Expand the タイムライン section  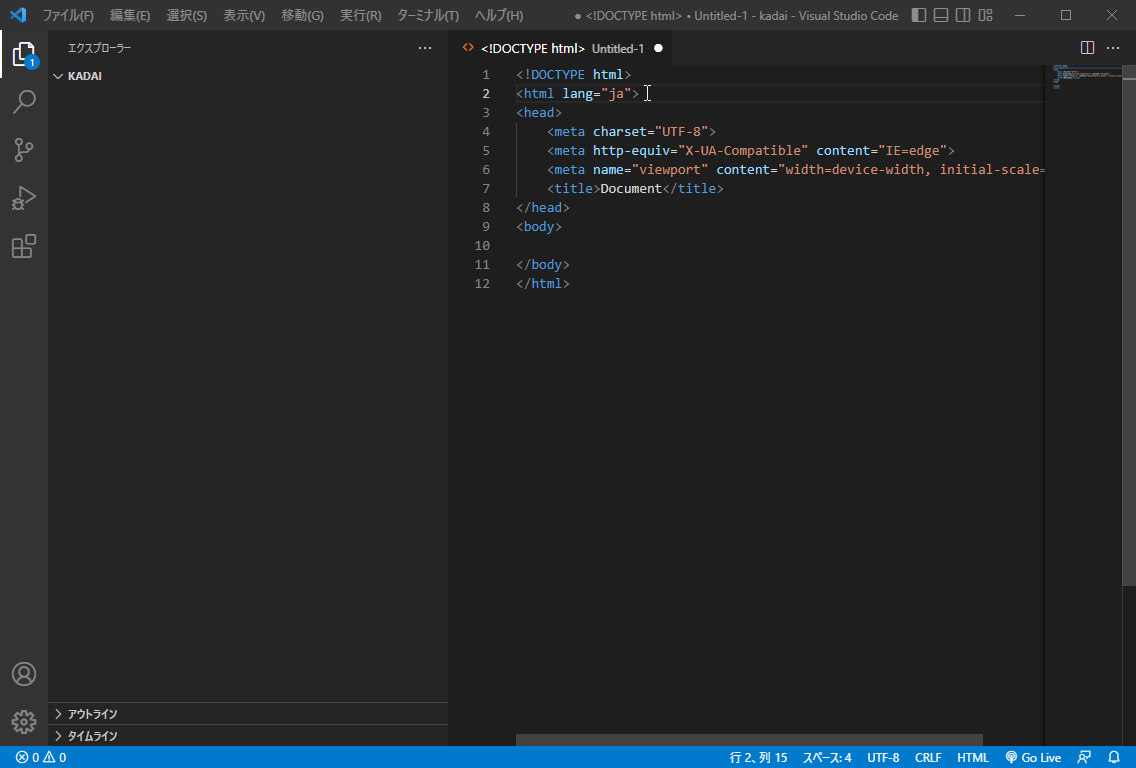tap(92, 736)
